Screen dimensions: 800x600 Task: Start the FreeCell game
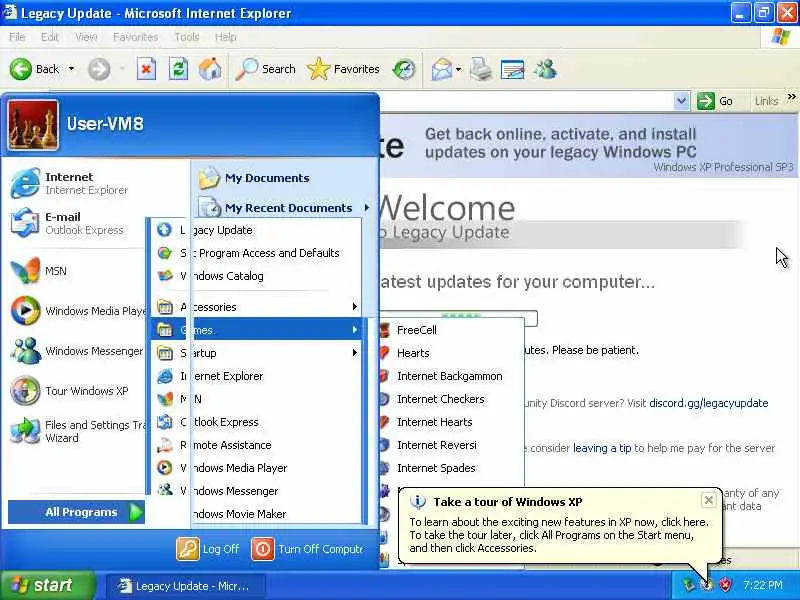pyautogui.click(x=451, y=330)
